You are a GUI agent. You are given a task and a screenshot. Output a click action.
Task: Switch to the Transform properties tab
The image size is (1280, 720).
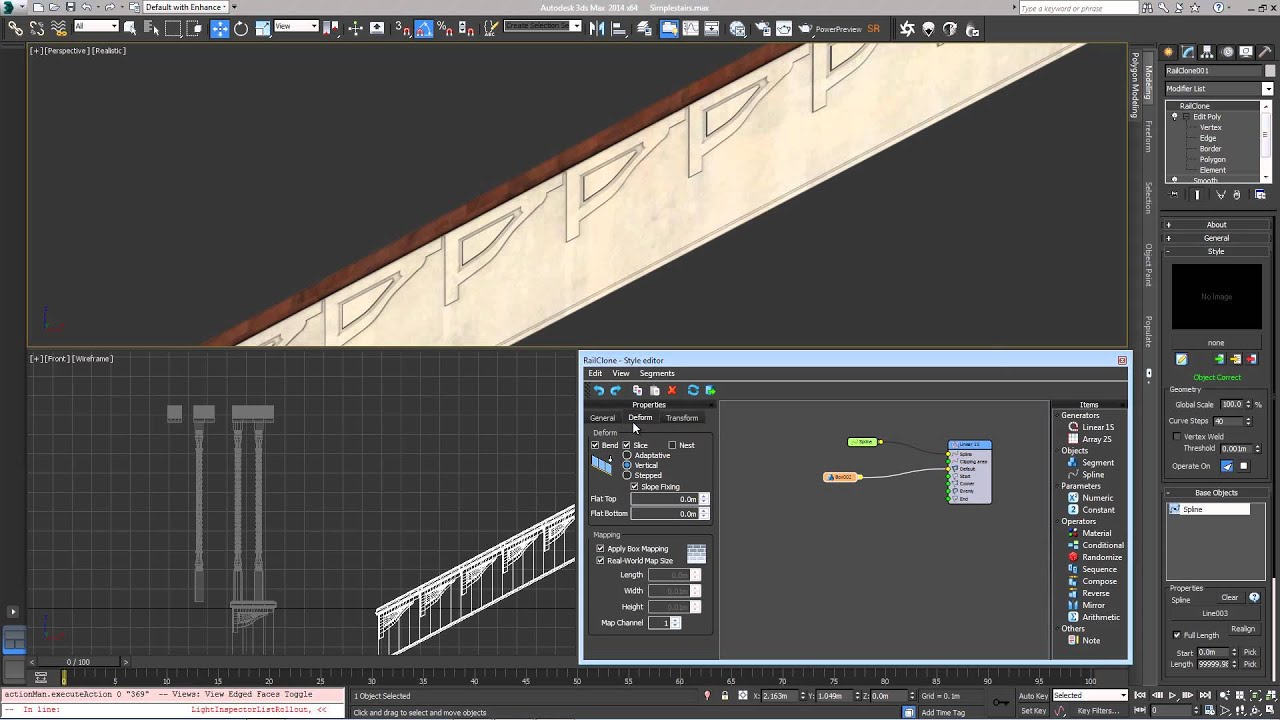682,418
